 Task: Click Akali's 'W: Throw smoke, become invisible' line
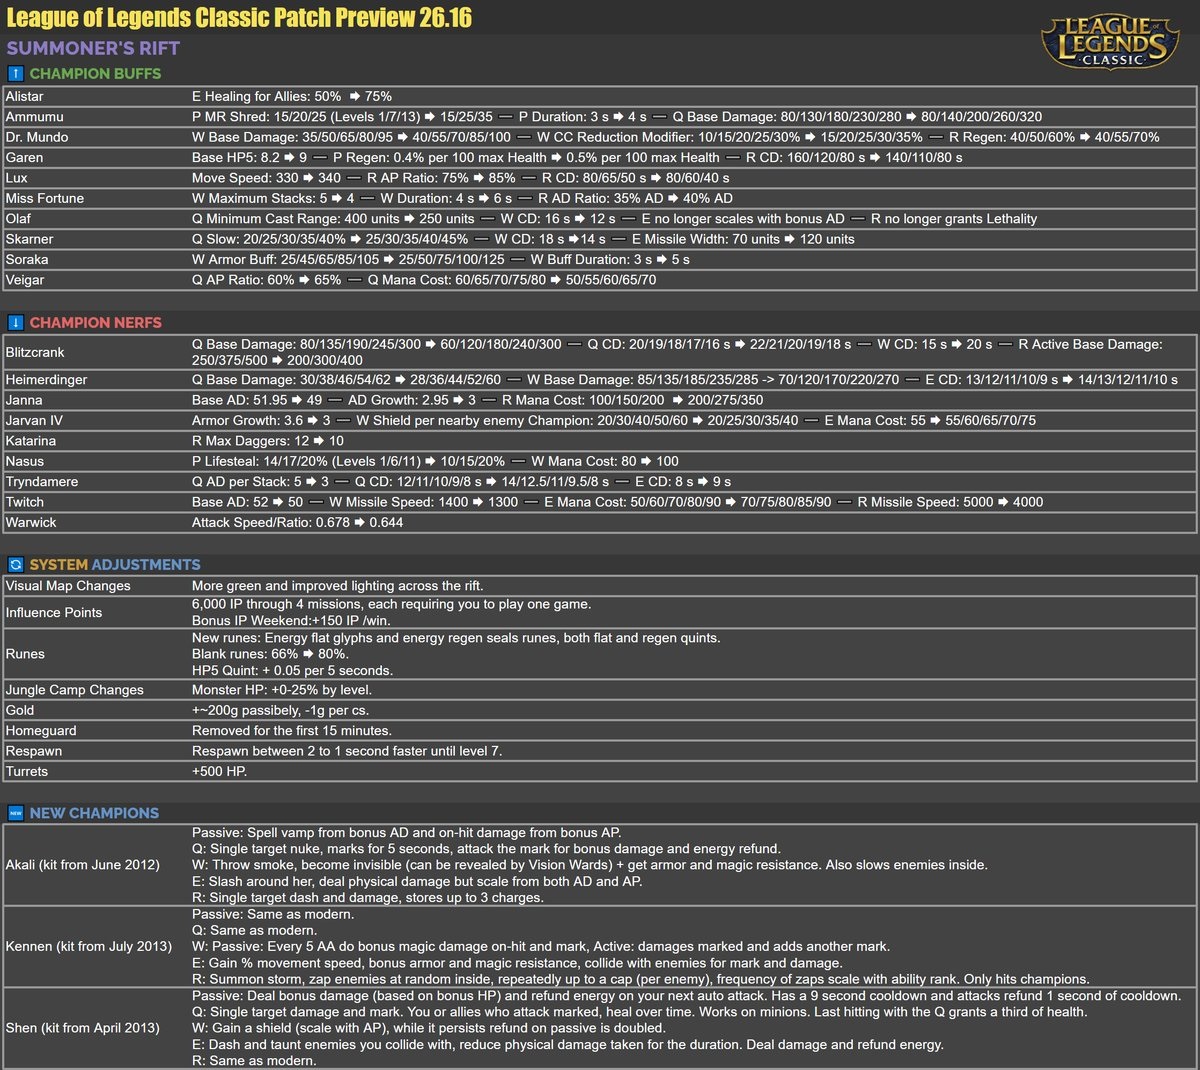coord(590,865)
